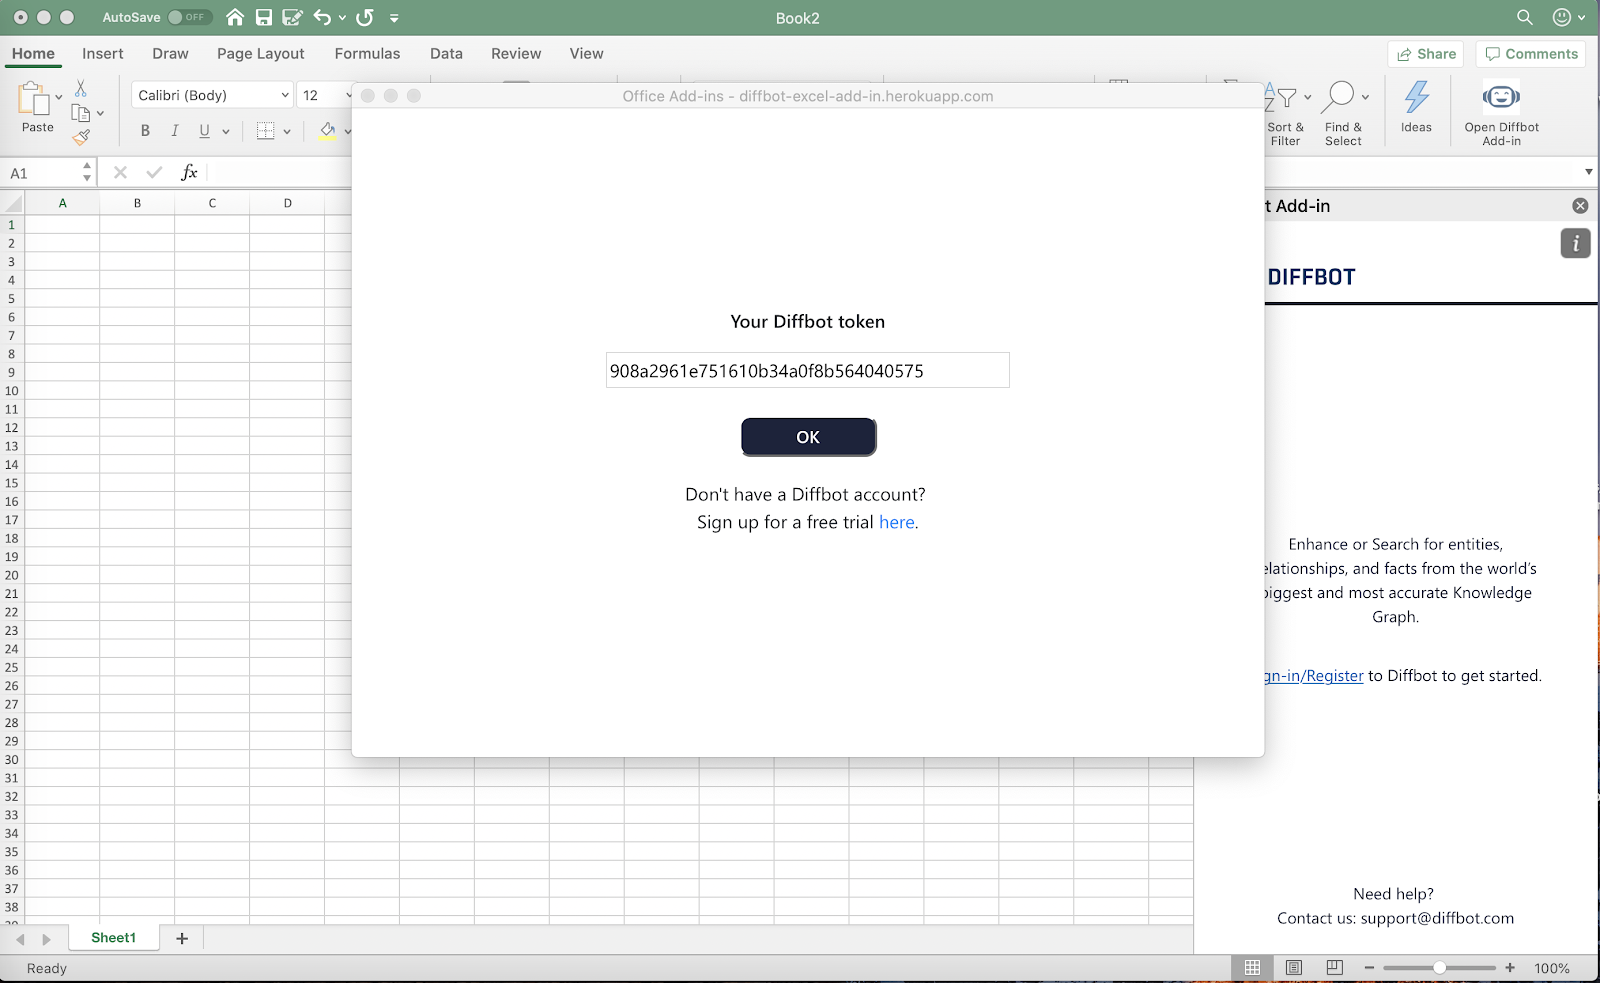
Task: Switch to Page Layout view icon
Action: (x=1294, y=968)
